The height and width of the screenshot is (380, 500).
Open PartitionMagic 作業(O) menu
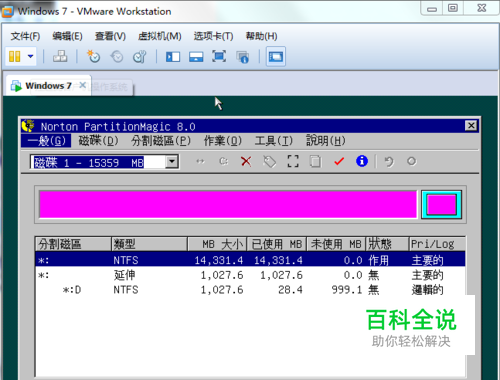pos(223,141)
